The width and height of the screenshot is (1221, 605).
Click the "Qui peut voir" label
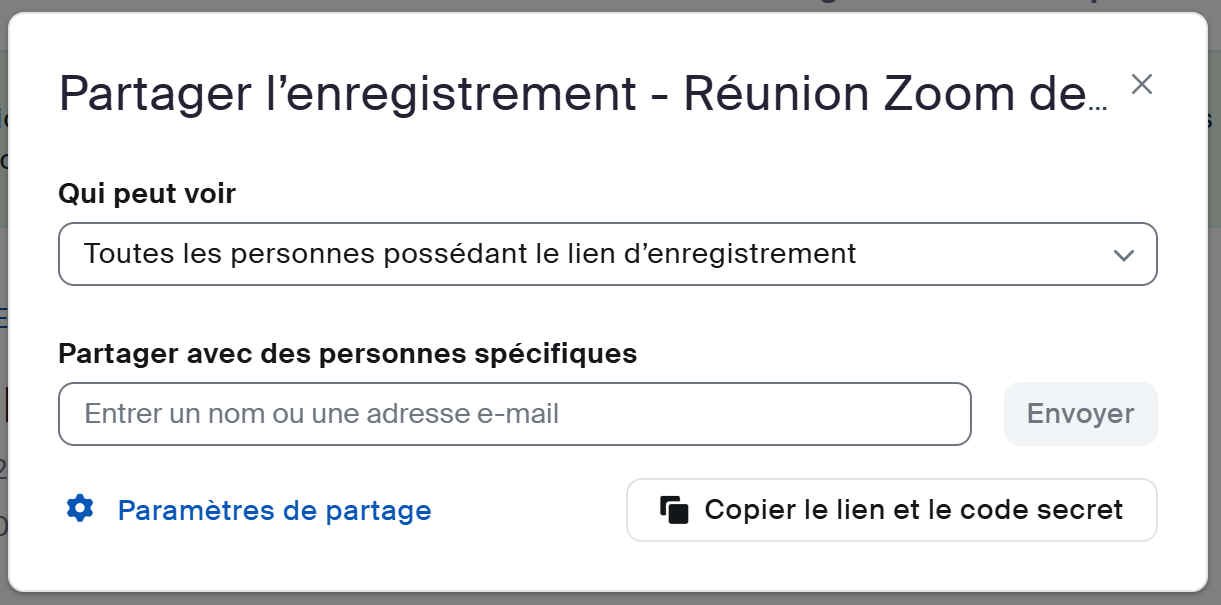pyautogui.click(x=147, y=193)
